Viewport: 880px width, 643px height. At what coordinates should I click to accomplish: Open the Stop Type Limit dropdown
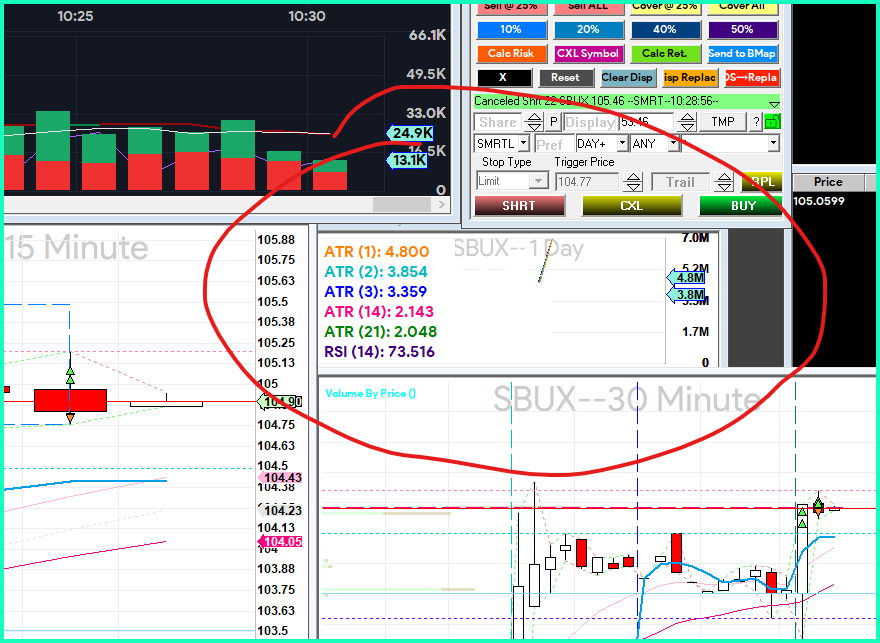pyautogui.click(x=538, y=181)
